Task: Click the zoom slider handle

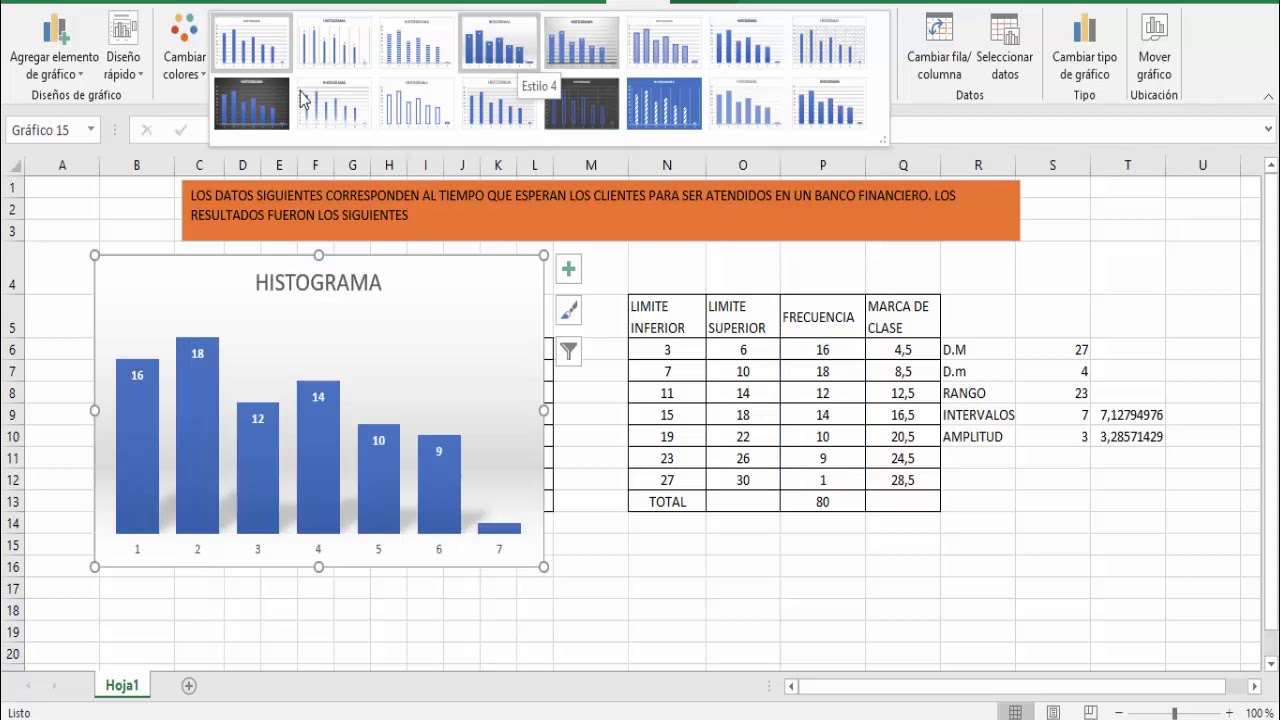Action: pyautogui.click(x=1175, y=712)
